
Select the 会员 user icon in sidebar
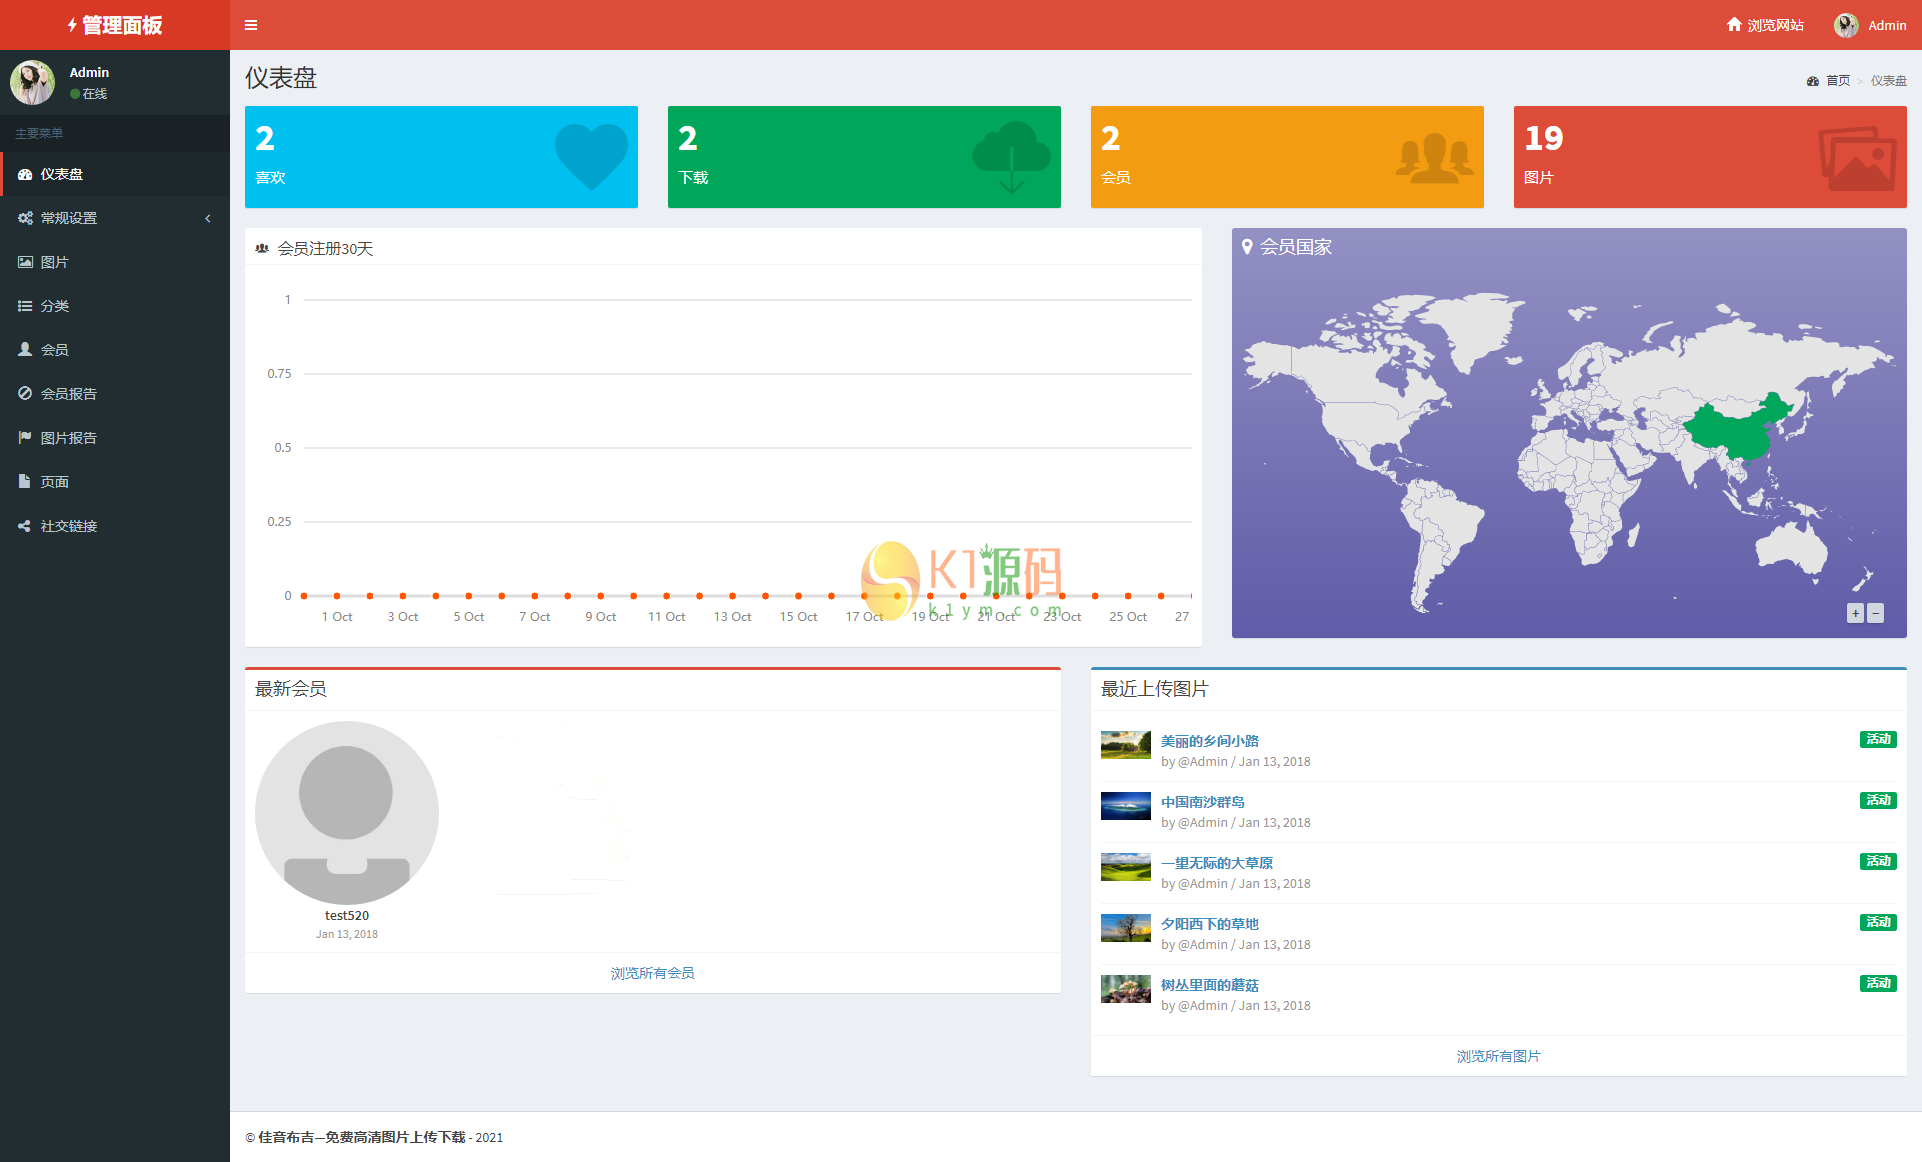tap(25, 350)
